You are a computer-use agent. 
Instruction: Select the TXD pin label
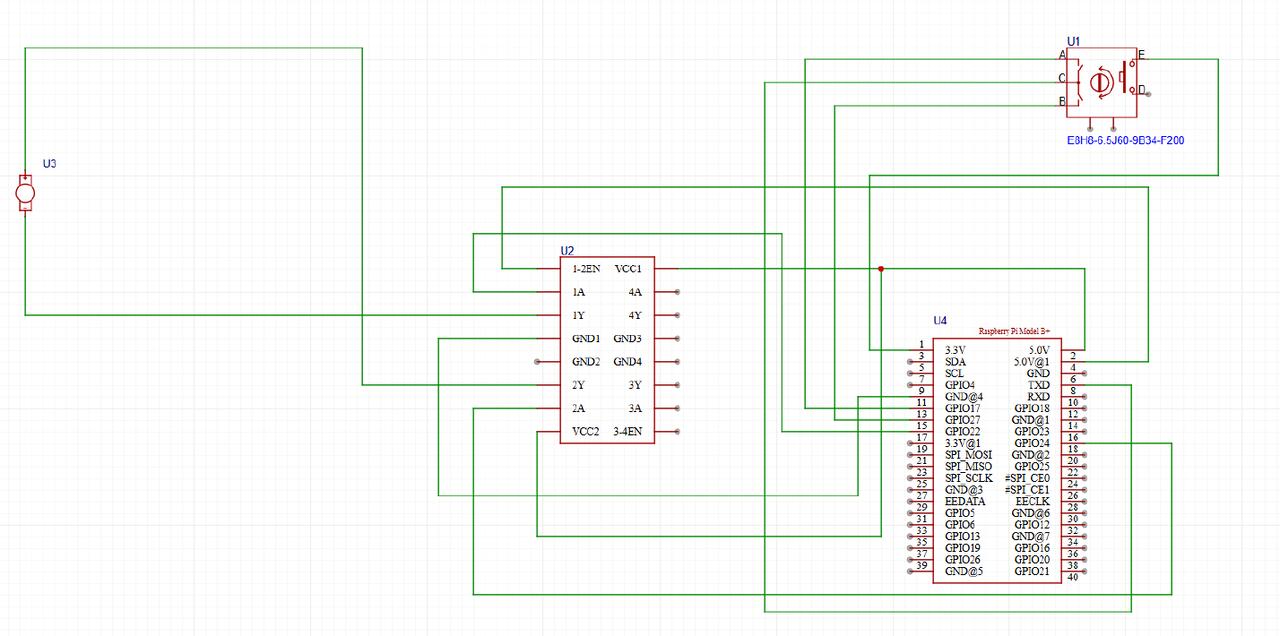pos(1039,385)
